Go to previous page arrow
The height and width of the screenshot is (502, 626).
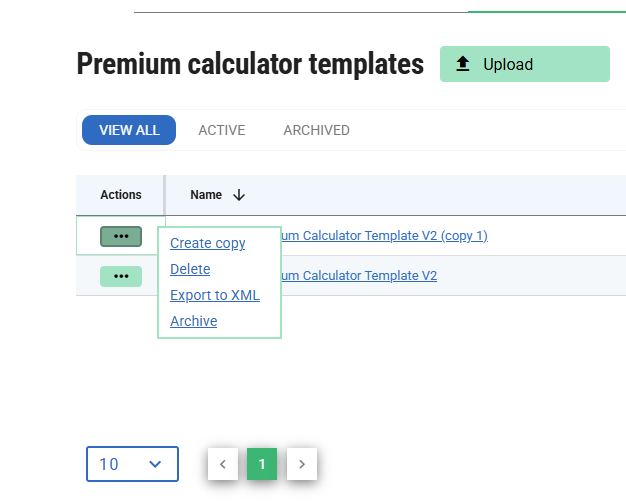(x=223, y=464)
